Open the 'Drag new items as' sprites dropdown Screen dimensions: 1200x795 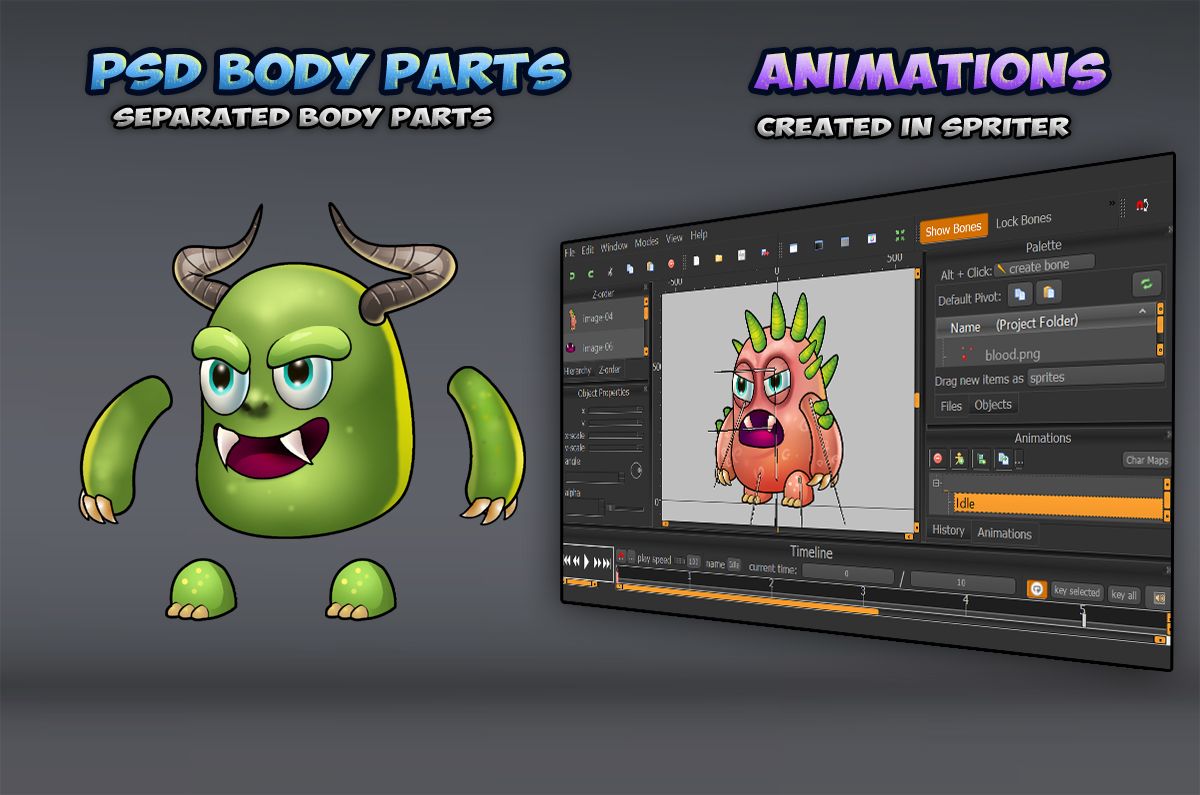pyautogui.click(x=1095, y=376)
